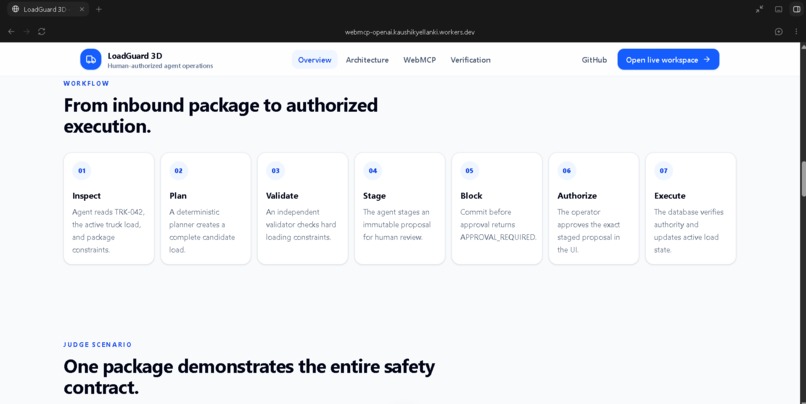Click the 'immutable proposal' description text

coord(397,225)
